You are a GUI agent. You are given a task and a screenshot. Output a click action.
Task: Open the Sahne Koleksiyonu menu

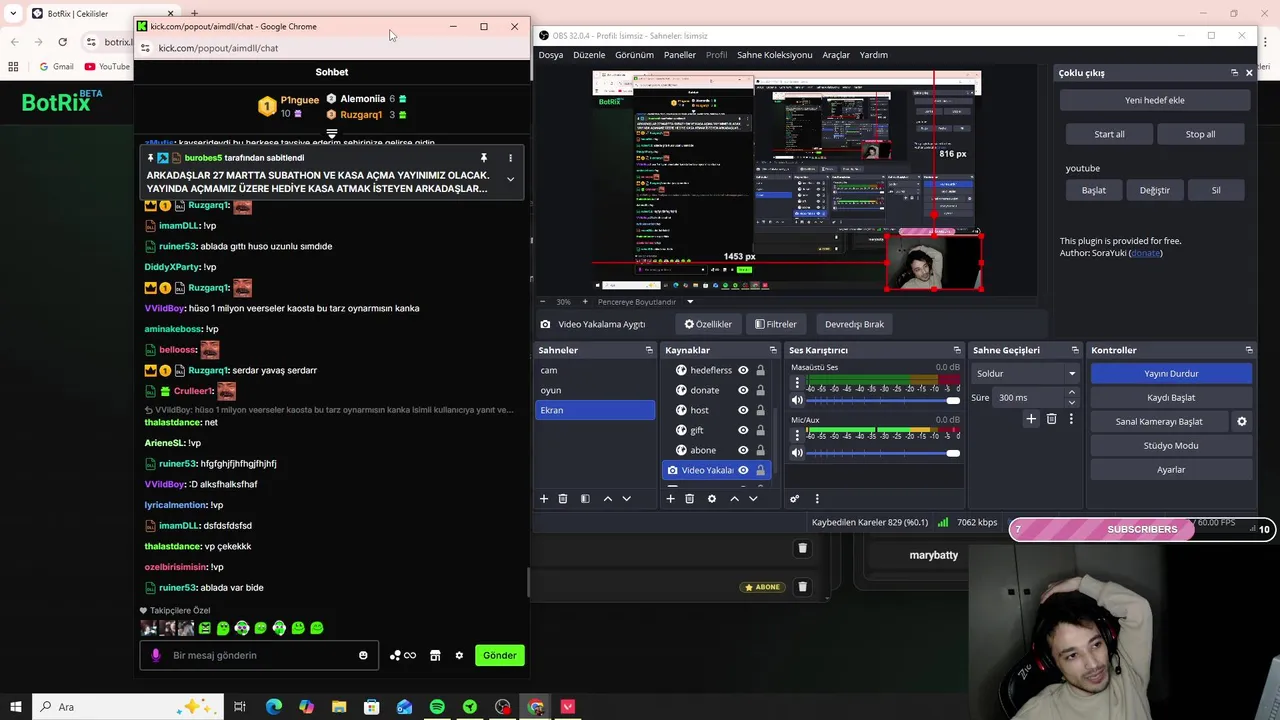(775, 55)
